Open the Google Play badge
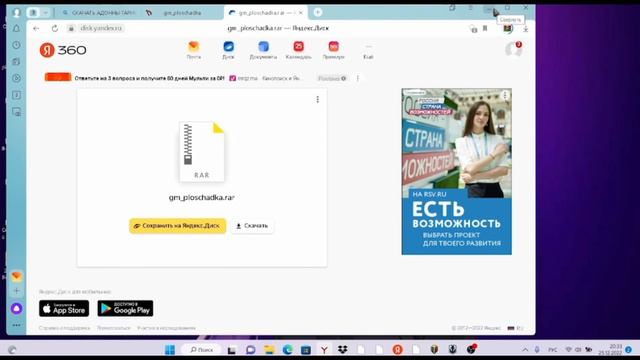The width and height of the screenshot is (640, 360). point(125,308)
